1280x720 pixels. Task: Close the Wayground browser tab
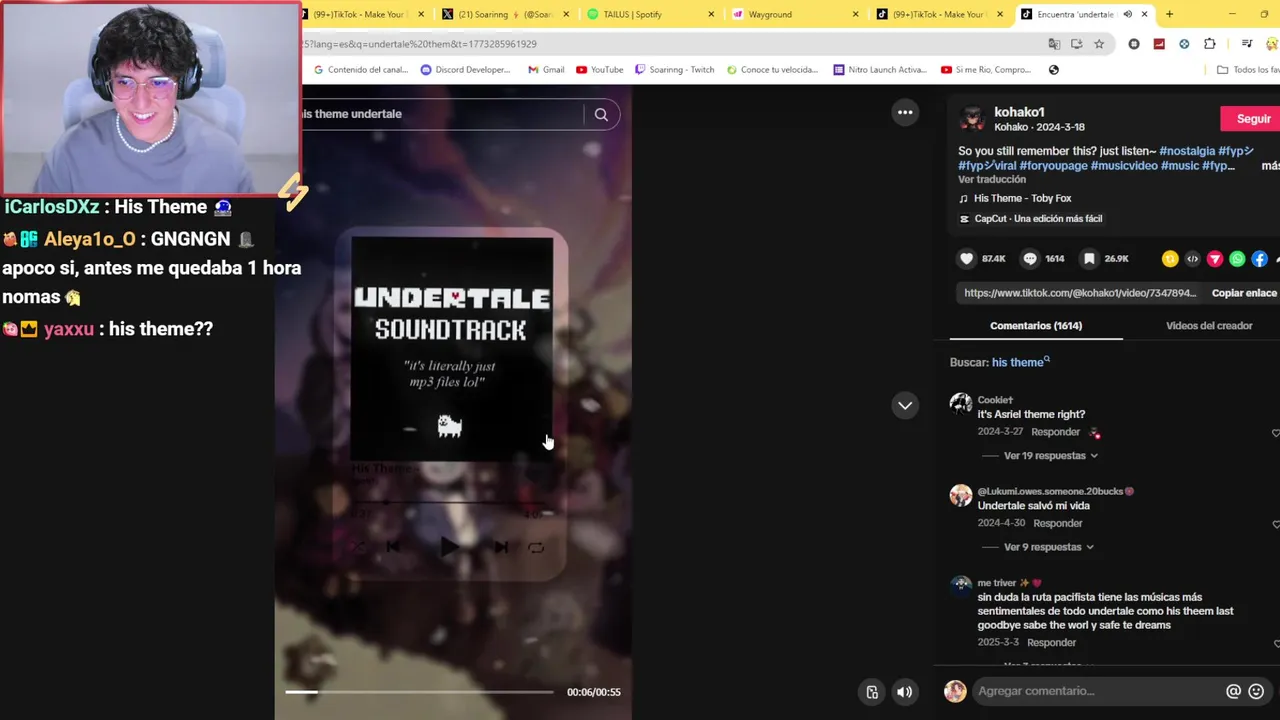pyautogui.click(x=855, y=14)
